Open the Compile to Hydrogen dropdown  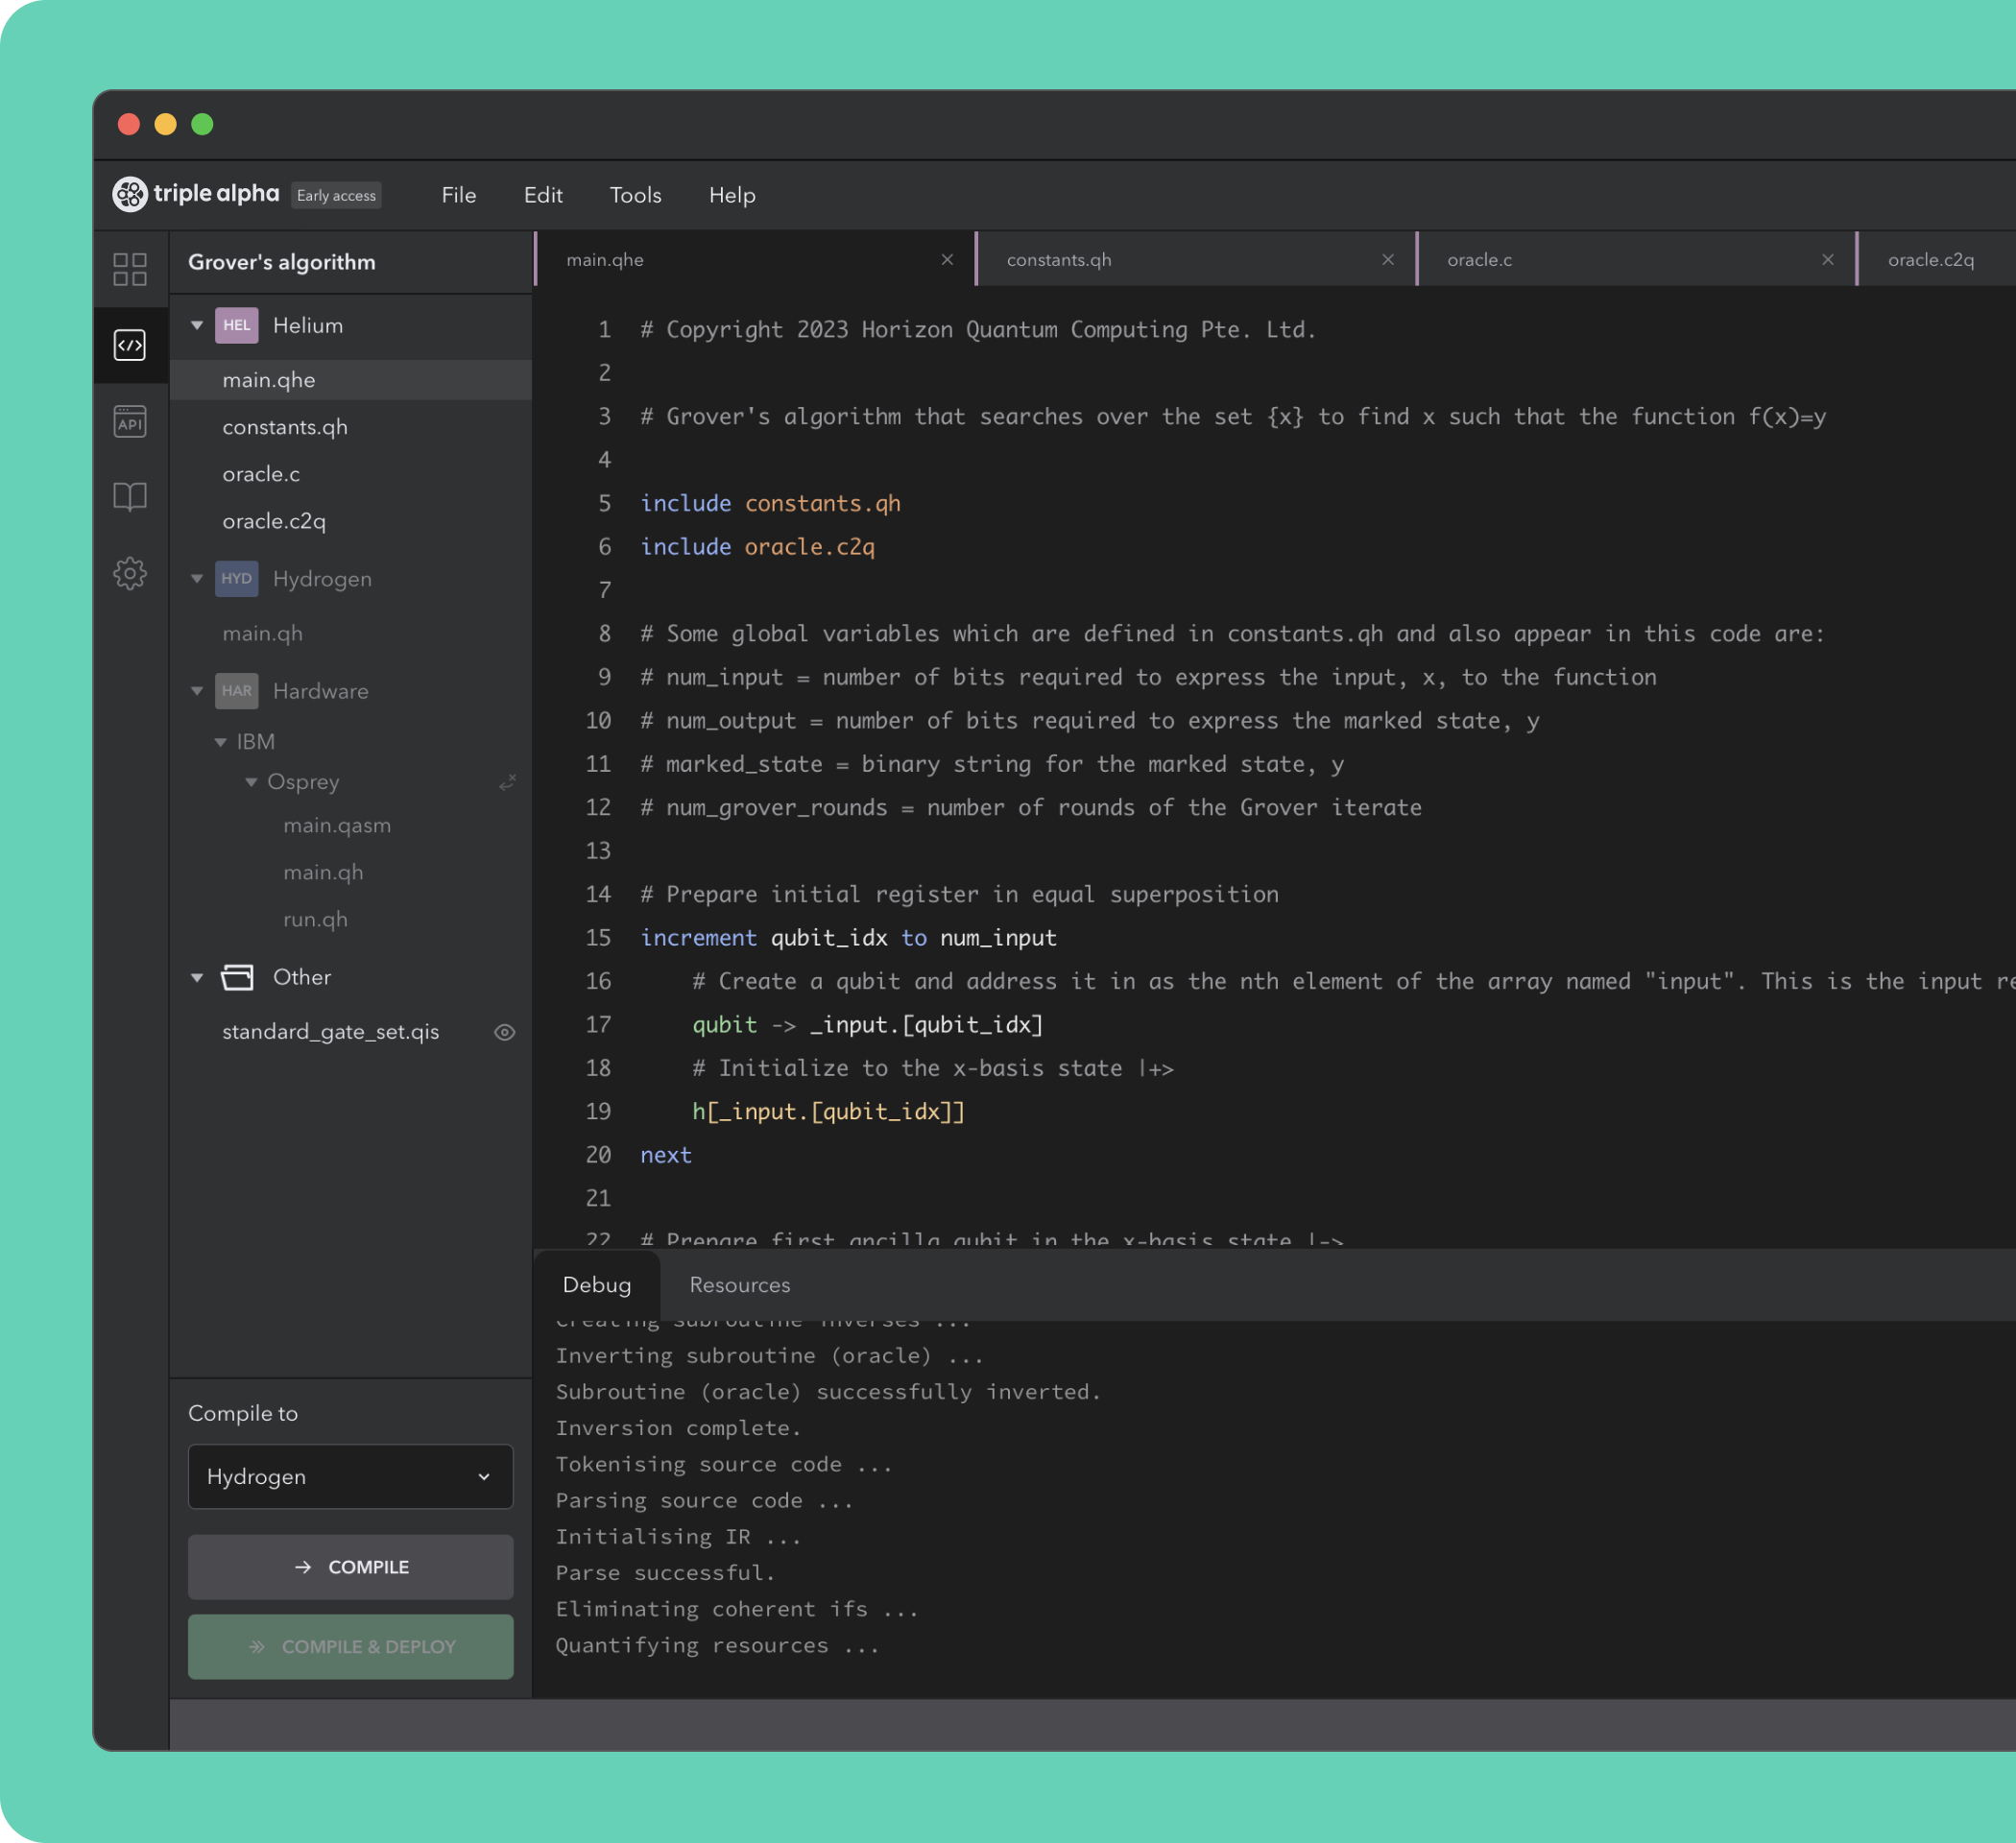point(350,1476)
